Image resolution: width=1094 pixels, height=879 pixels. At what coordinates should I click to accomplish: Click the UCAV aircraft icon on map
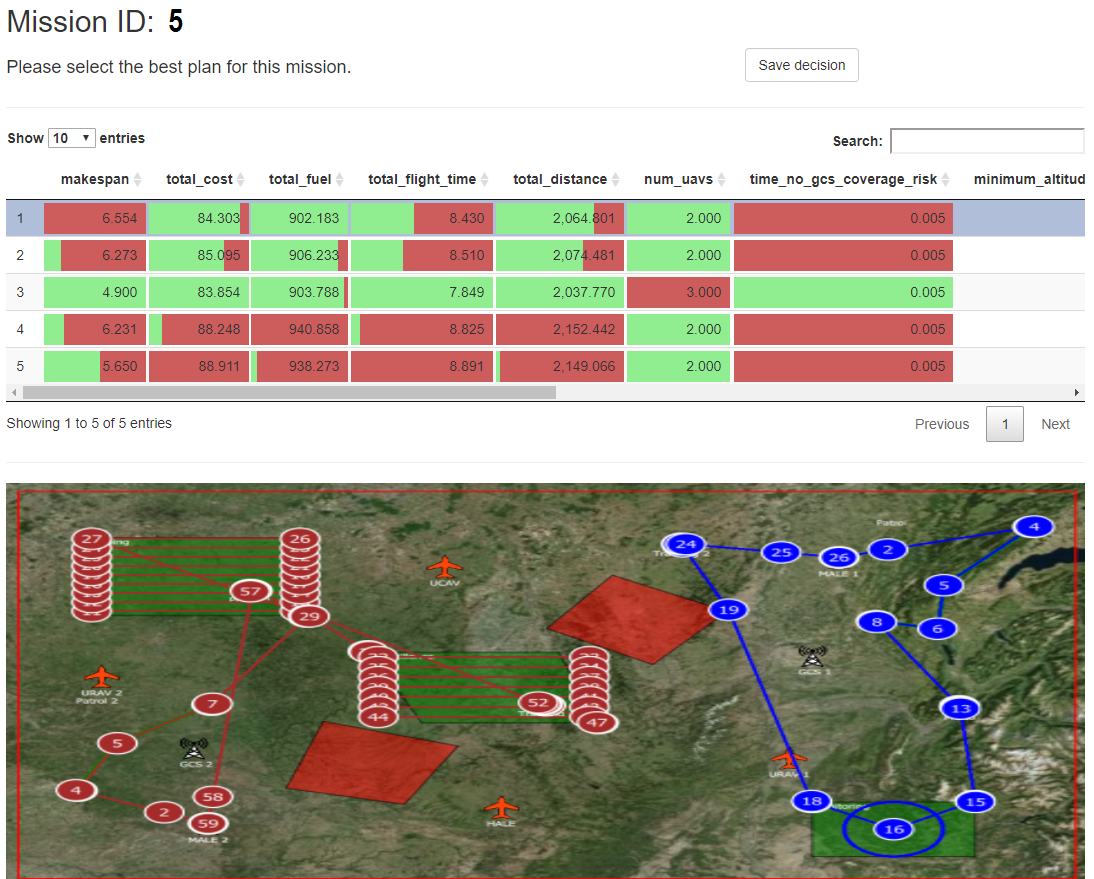coord(444,567)
